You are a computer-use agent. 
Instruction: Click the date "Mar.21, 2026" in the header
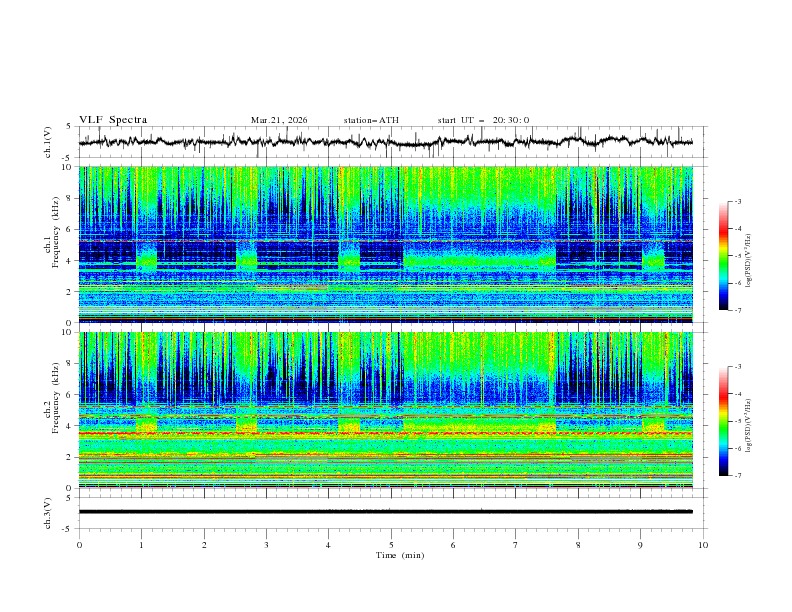pos(279,120)
